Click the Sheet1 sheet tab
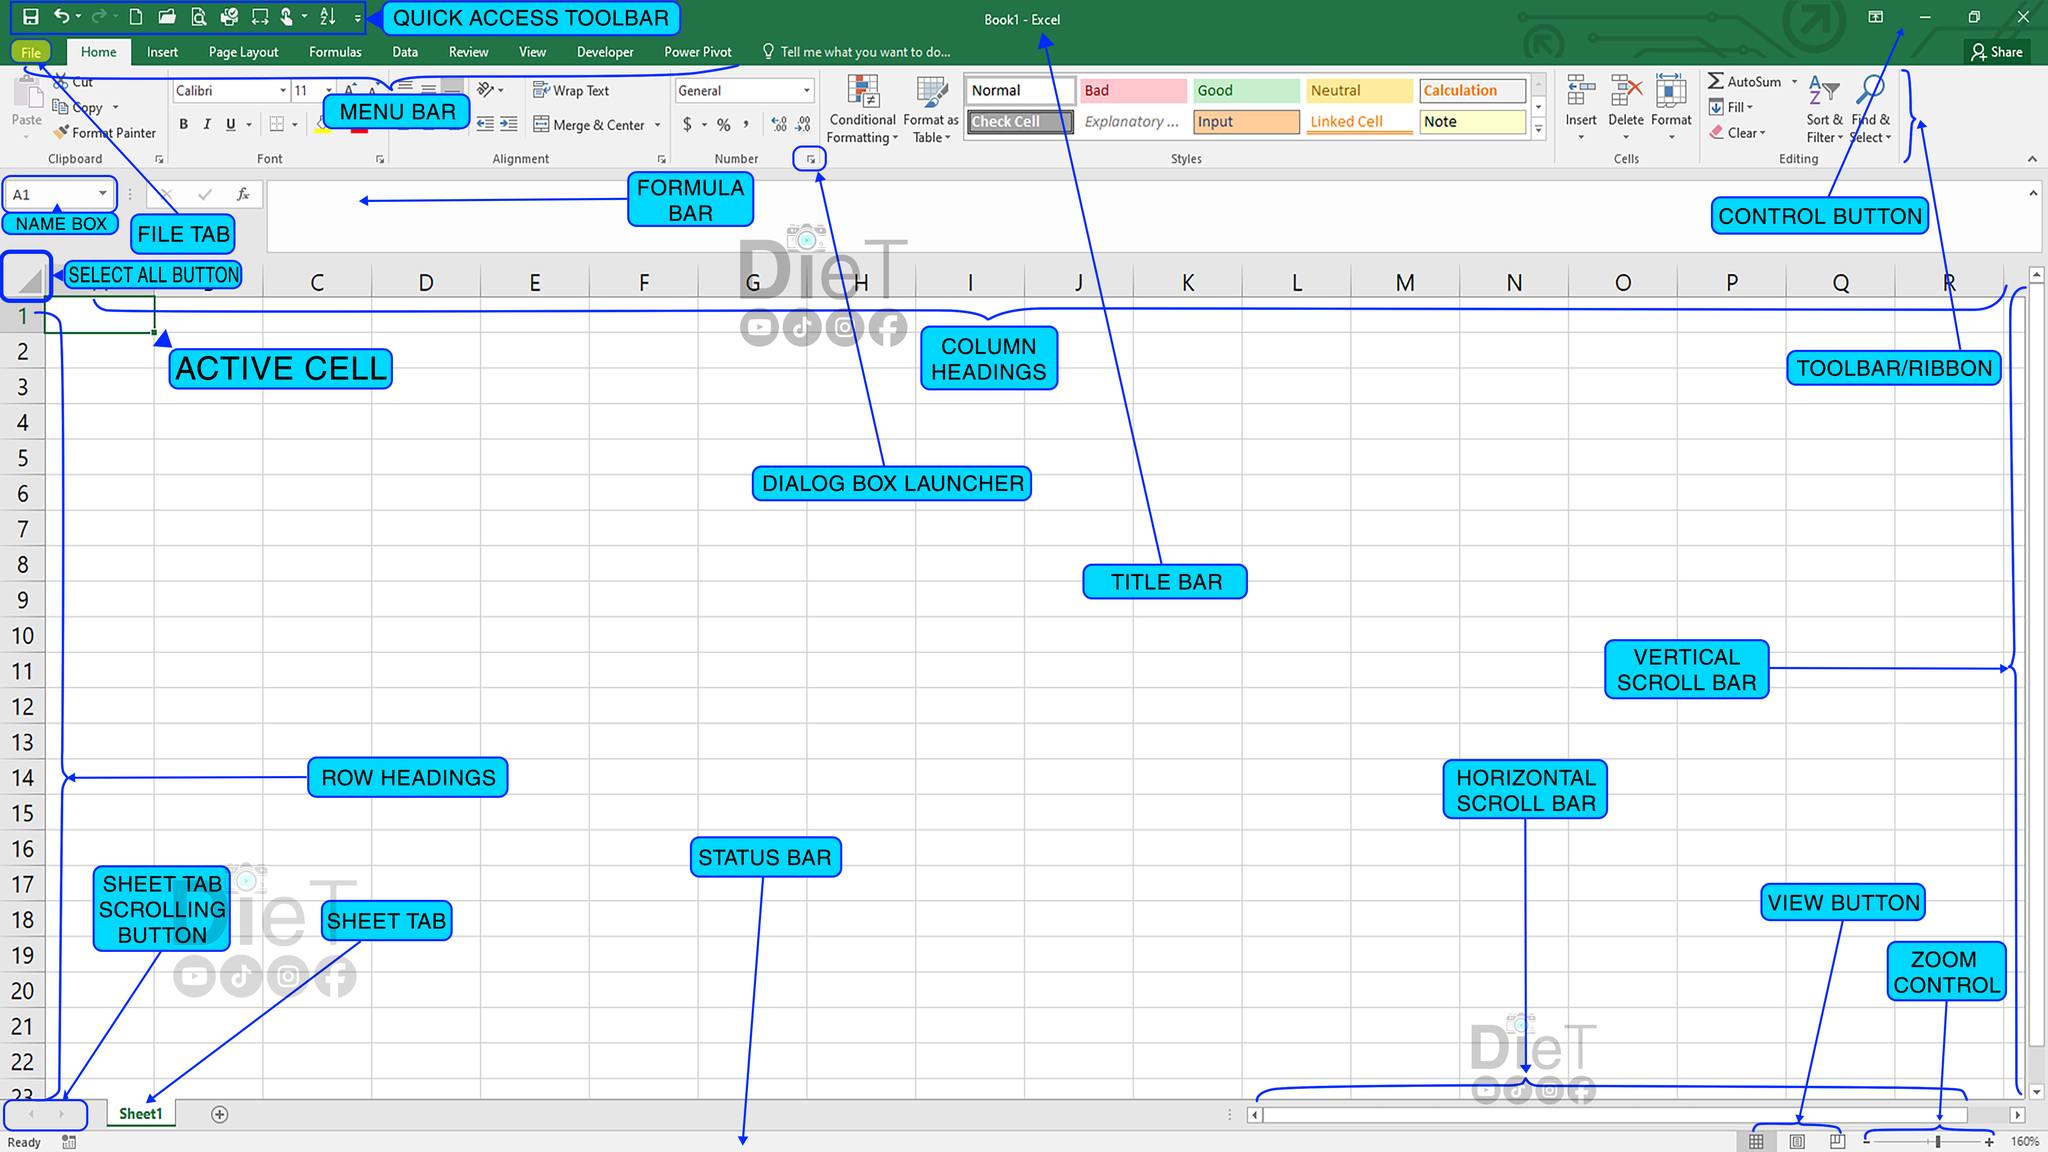 [x=141, y=1114]
